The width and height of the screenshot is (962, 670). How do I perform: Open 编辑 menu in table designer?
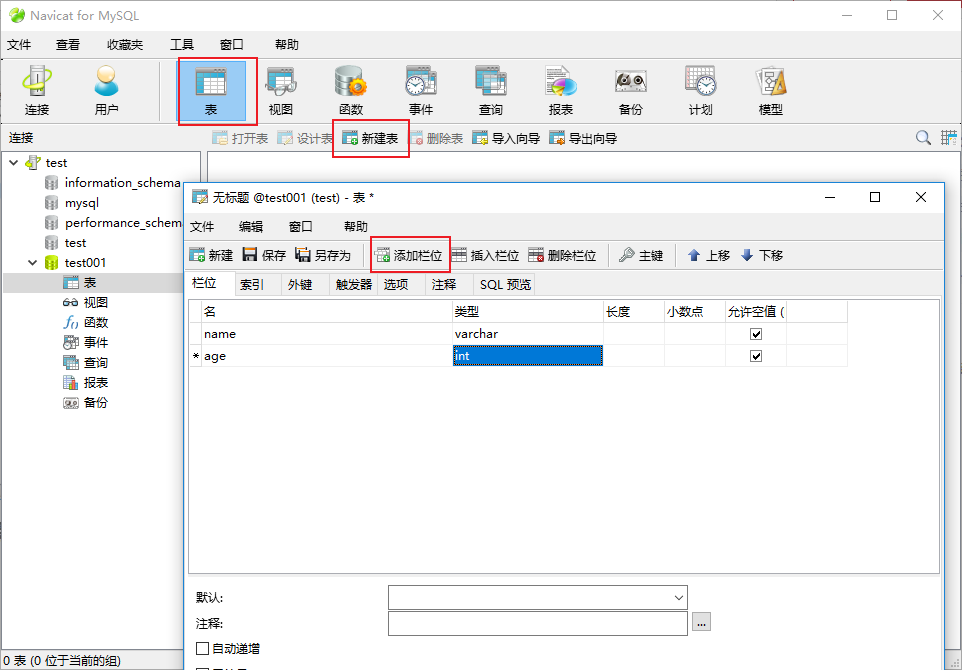click(x=251, y=226)
